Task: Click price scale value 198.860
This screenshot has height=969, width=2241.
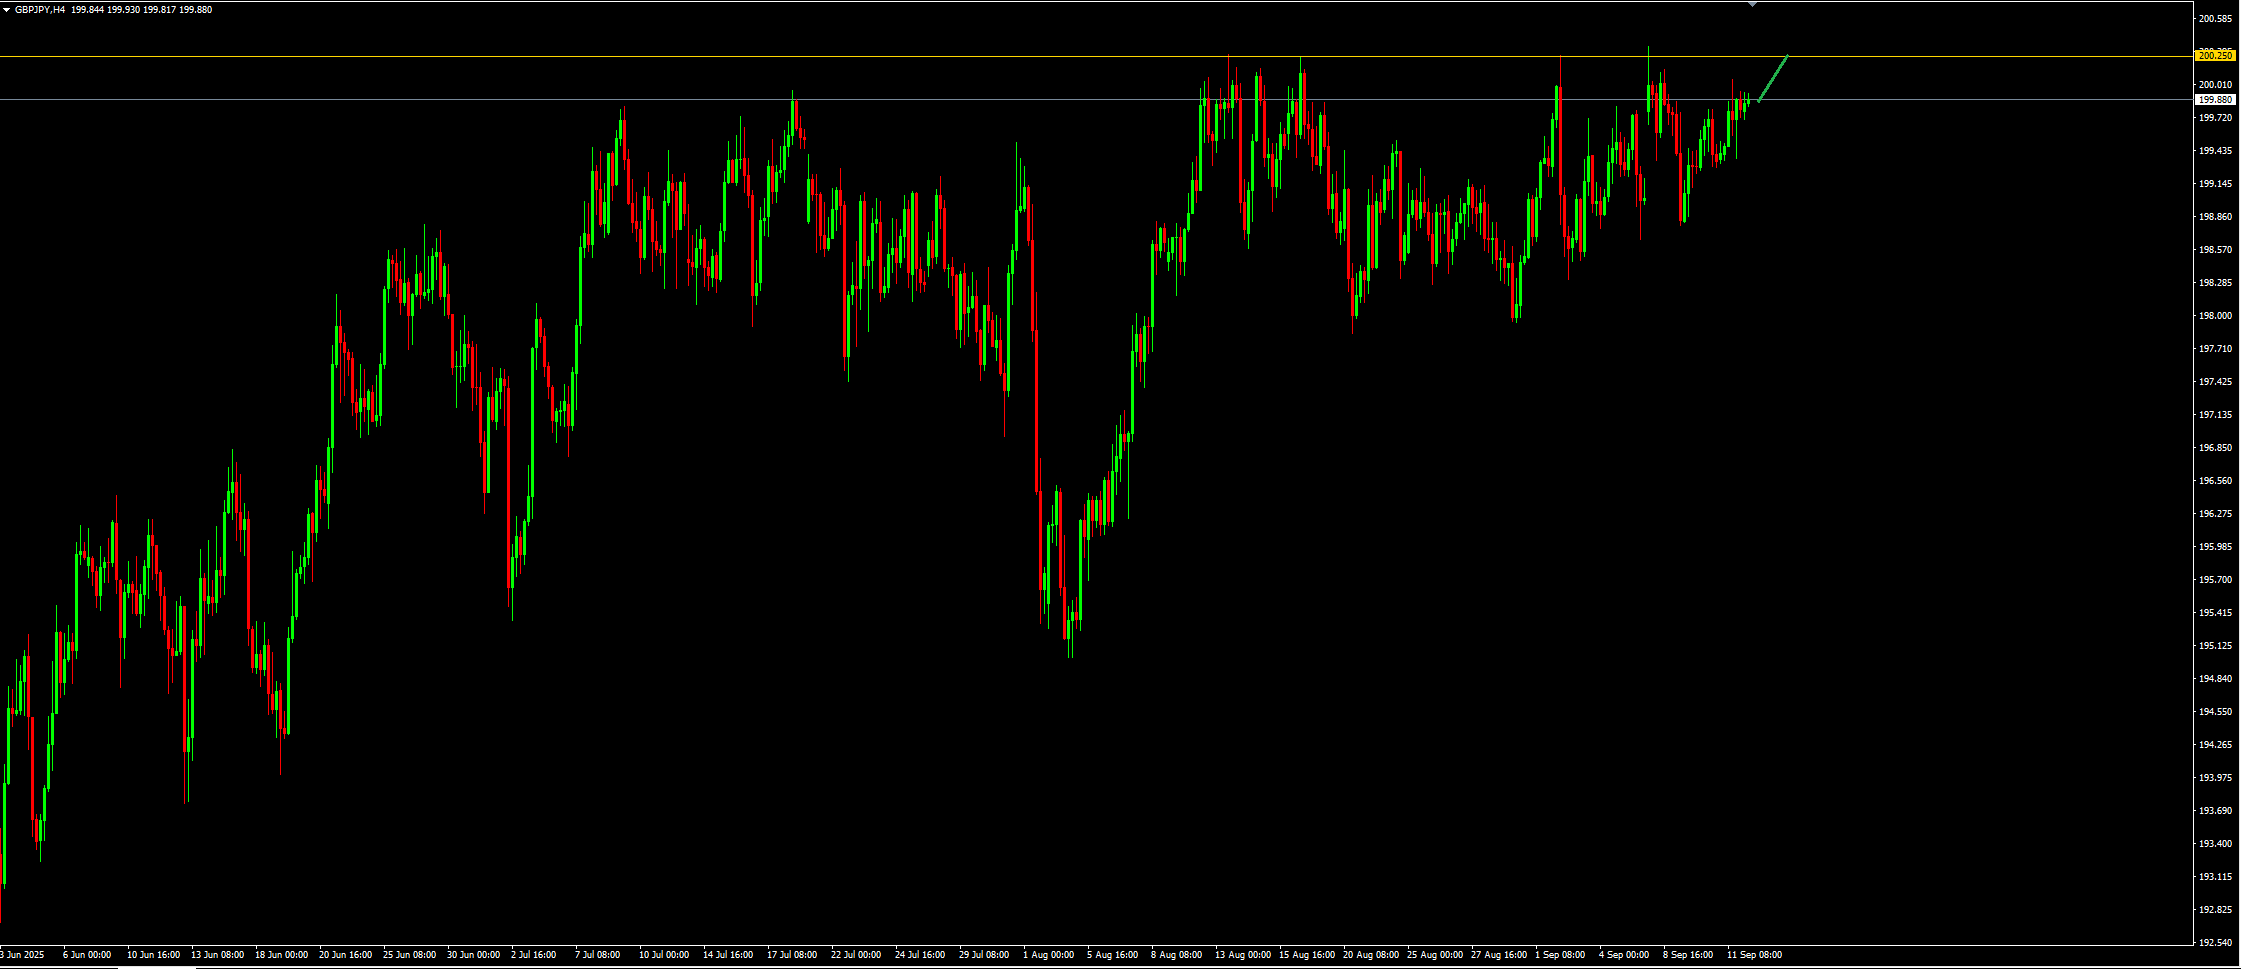Action: [x=2215, y=217]
